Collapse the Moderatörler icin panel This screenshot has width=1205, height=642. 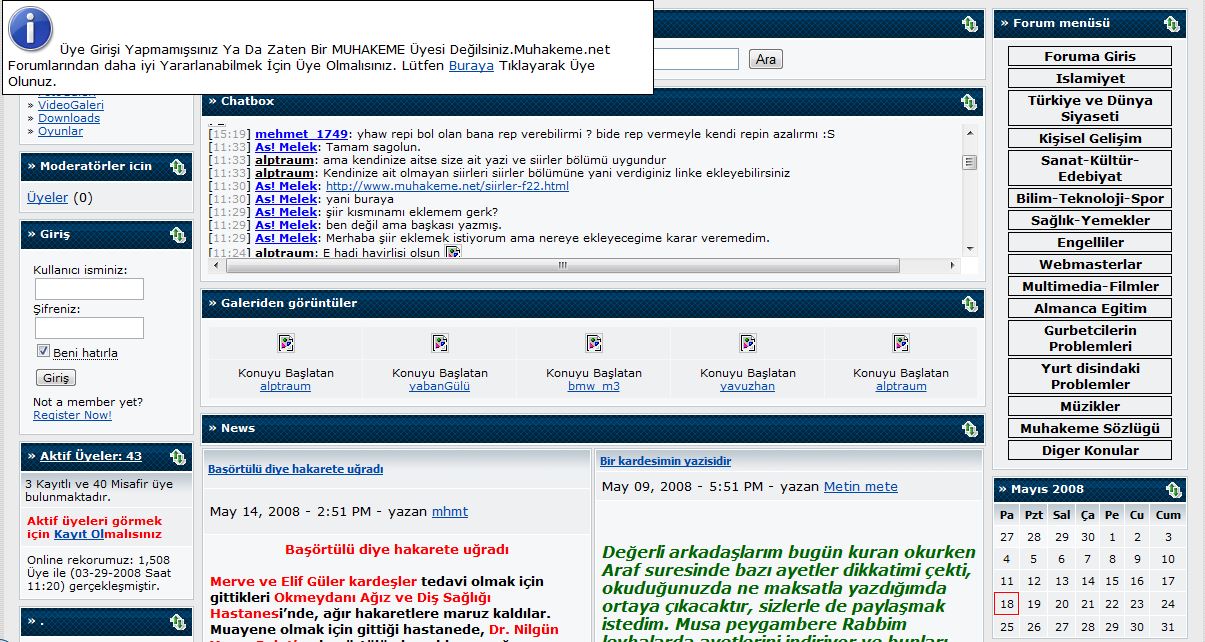point(177,167)
